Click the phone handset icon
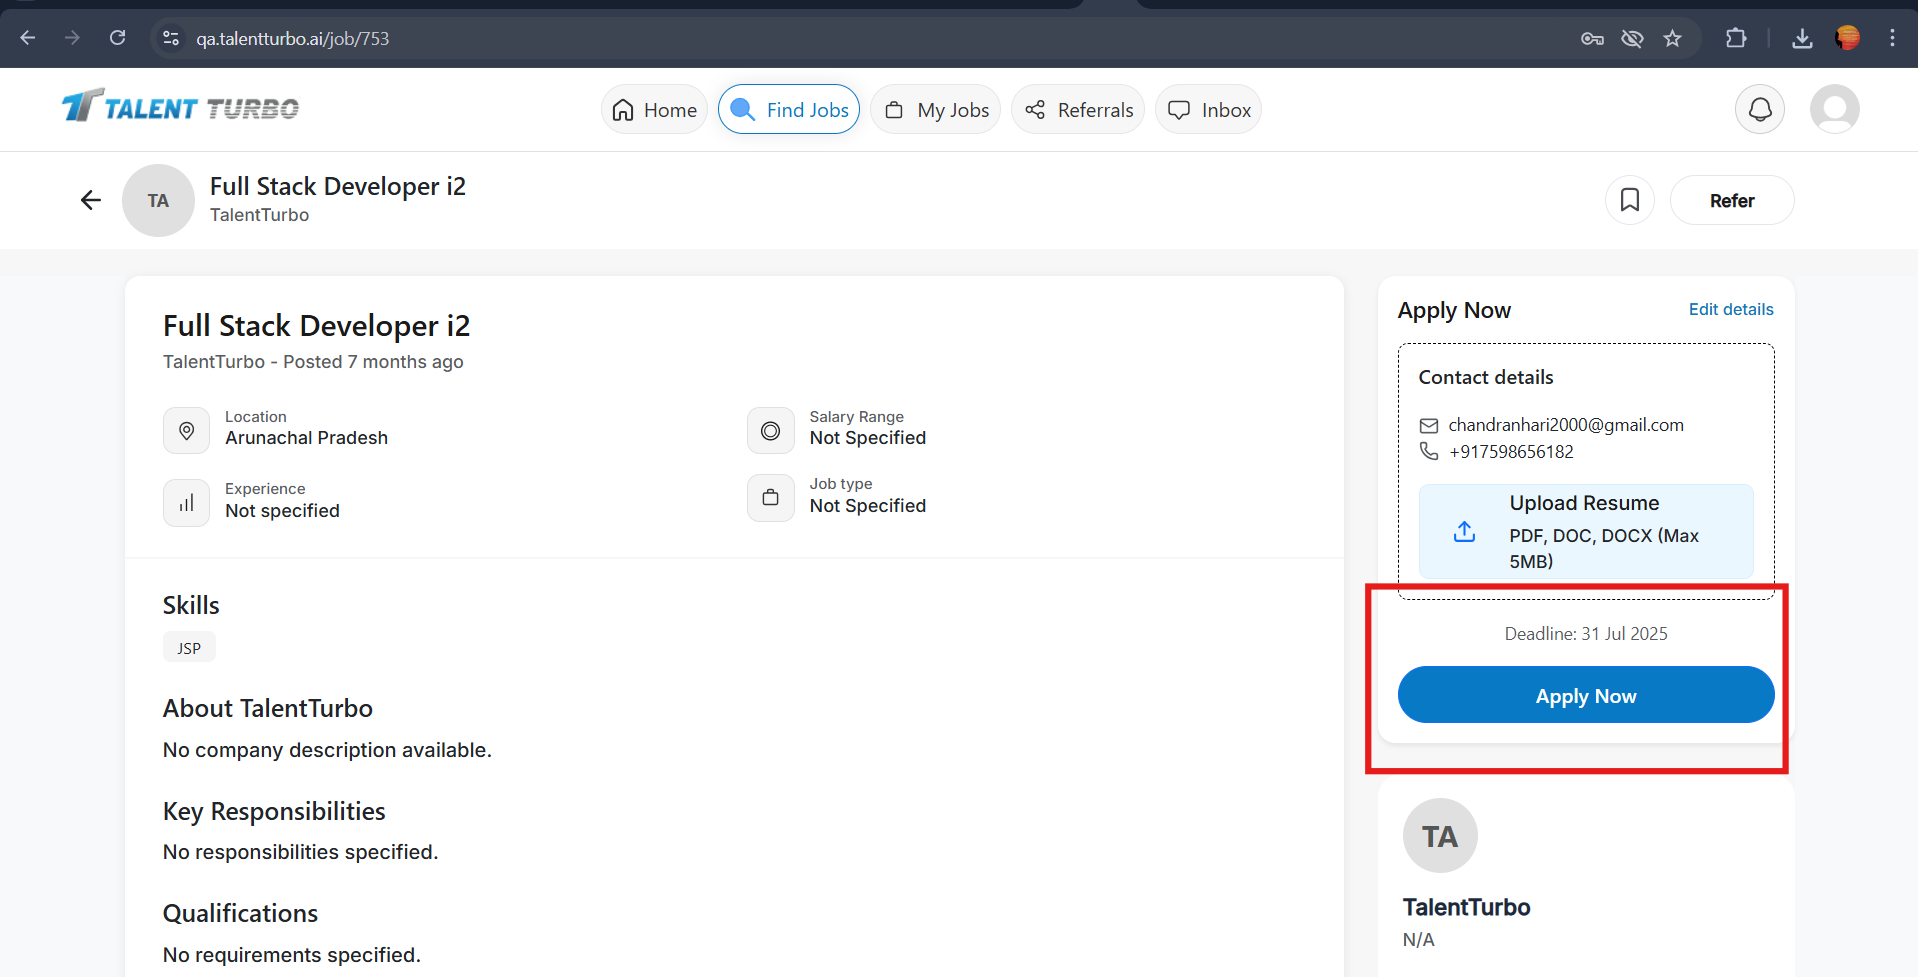Viewport: 1918px width, 977px height. 1429,451
